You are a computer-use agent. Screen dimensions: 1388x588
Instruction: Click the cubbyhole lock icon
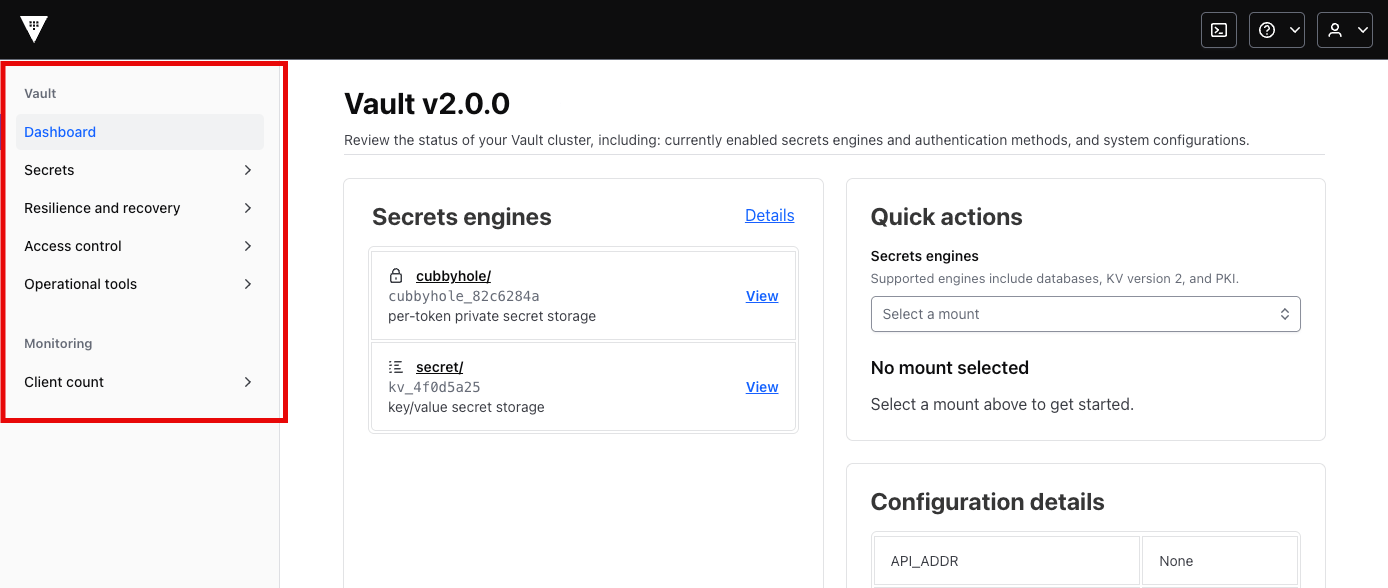[396, 276]
